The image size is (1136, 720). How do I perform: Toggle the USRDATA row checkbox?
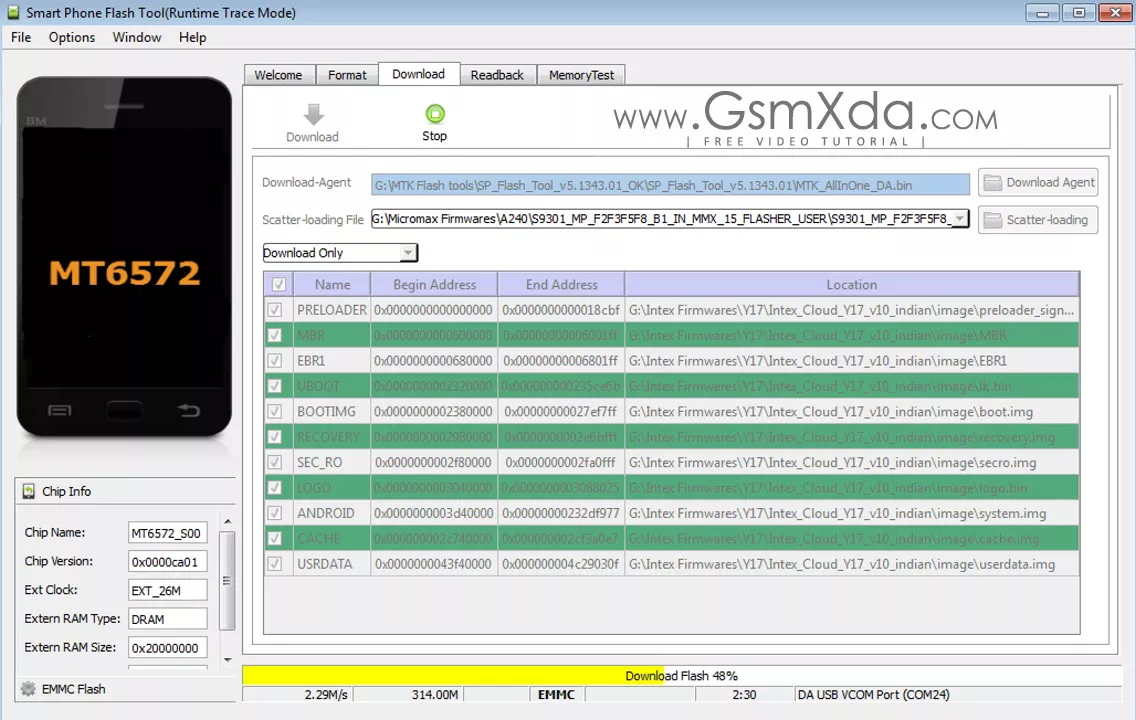[x=275, y=564]
